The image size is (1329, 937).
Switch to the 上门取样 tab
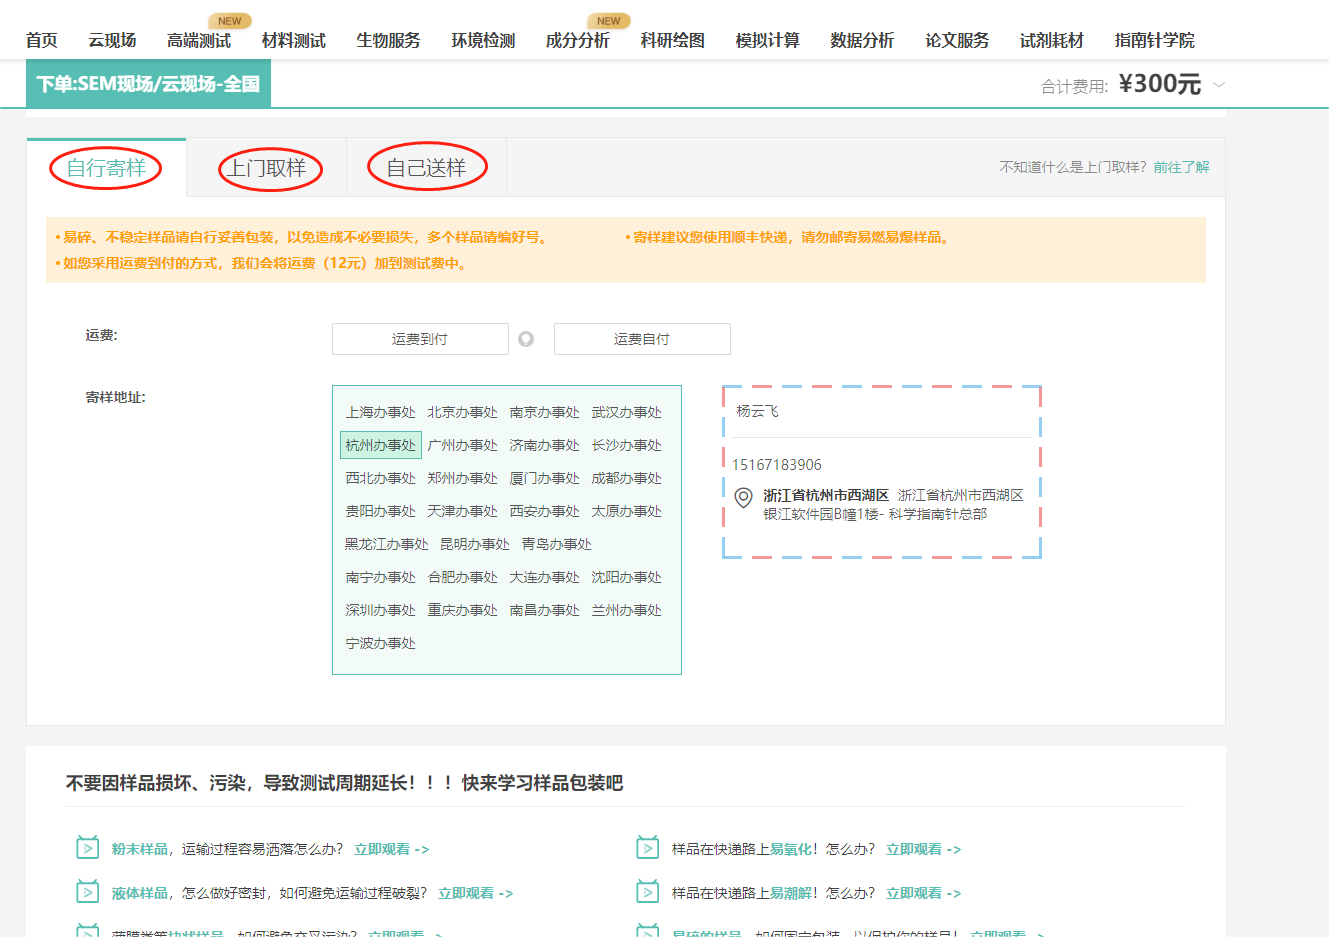[x=270, y=167]
